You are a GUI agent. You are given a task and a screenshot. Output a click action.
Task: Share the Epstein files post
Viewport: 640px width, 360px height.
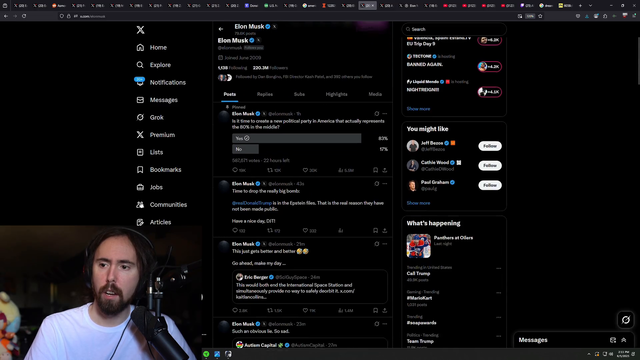384,231
